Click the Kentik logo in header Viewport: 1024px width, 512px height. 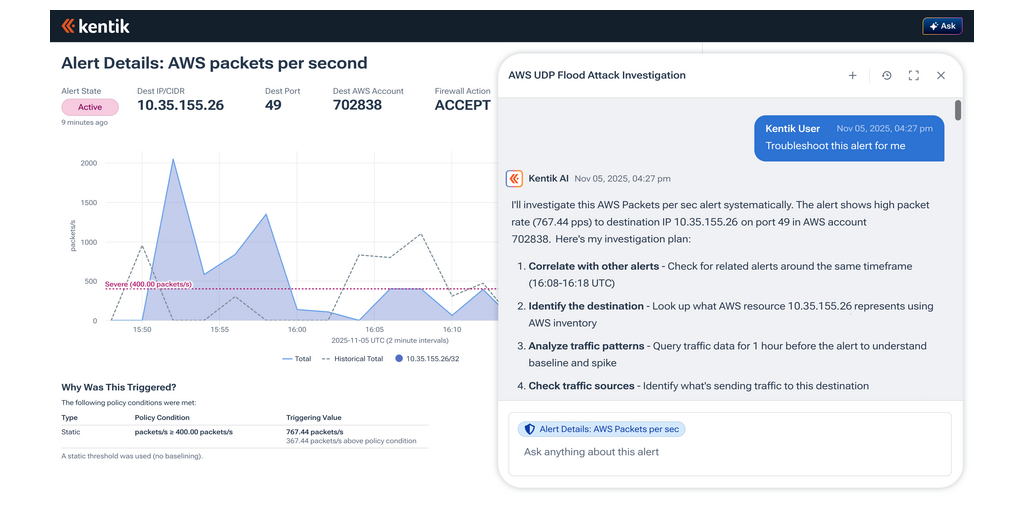click(x=95, y=26)
